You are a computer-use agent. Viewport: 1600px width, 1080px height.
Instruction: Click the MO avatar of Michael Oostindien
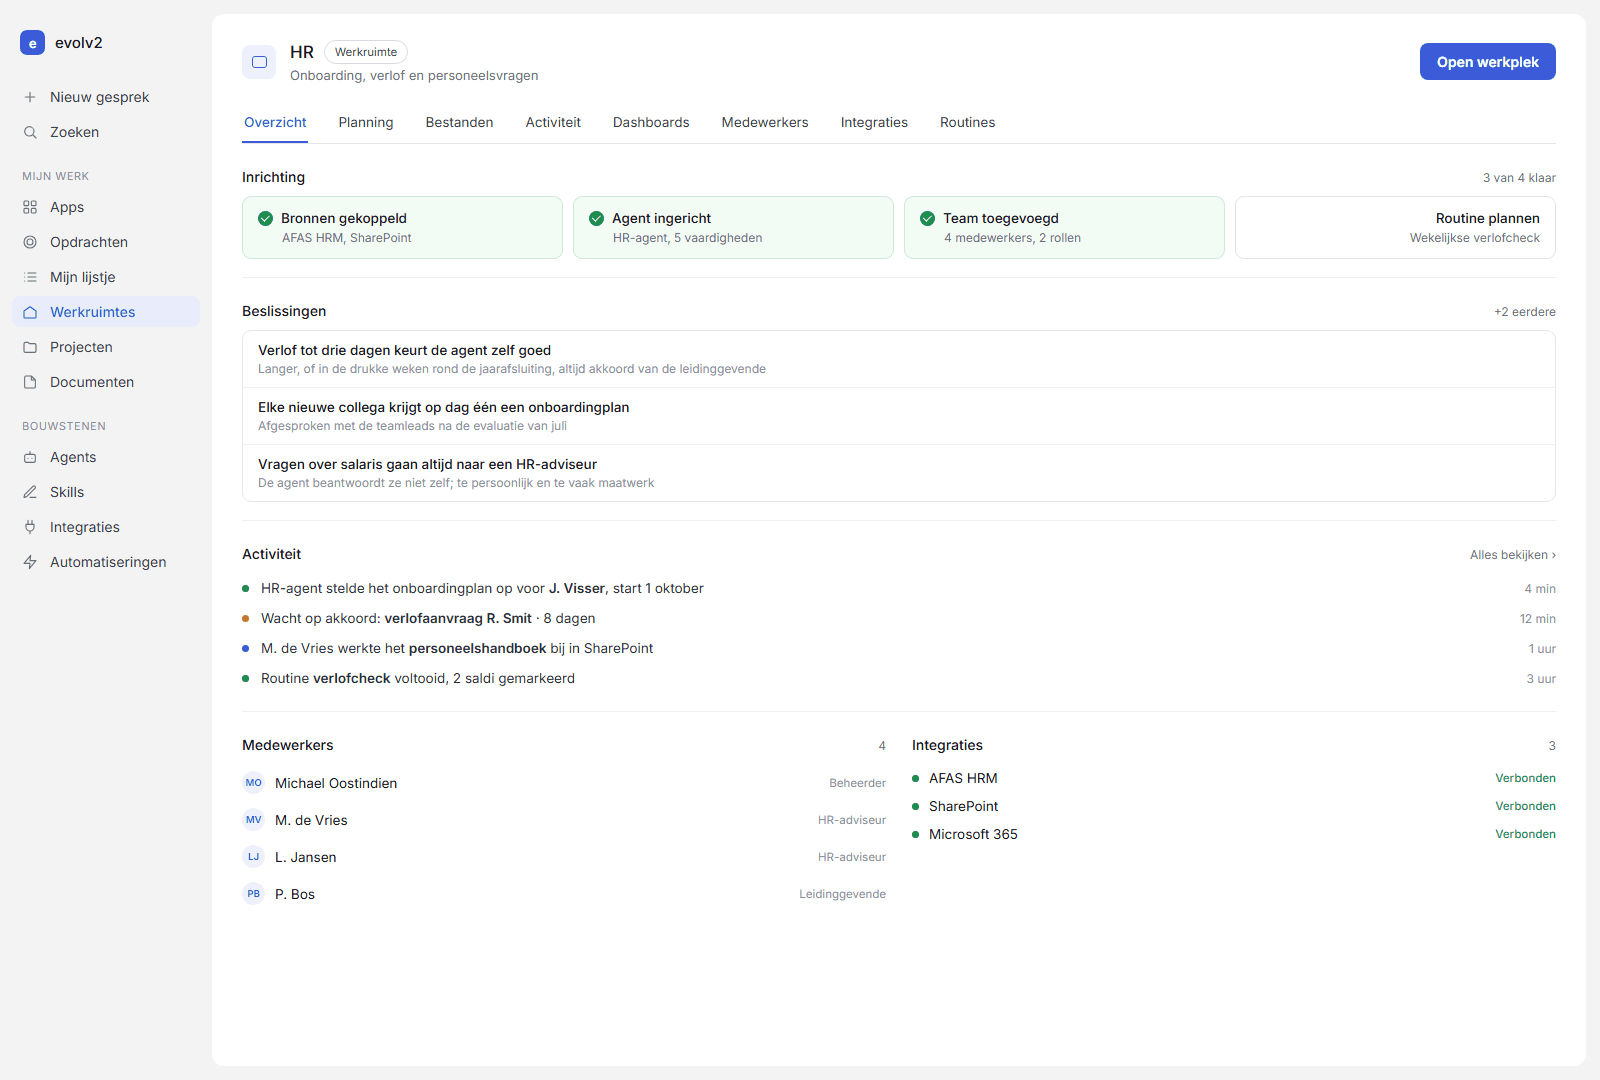(254, 783)
